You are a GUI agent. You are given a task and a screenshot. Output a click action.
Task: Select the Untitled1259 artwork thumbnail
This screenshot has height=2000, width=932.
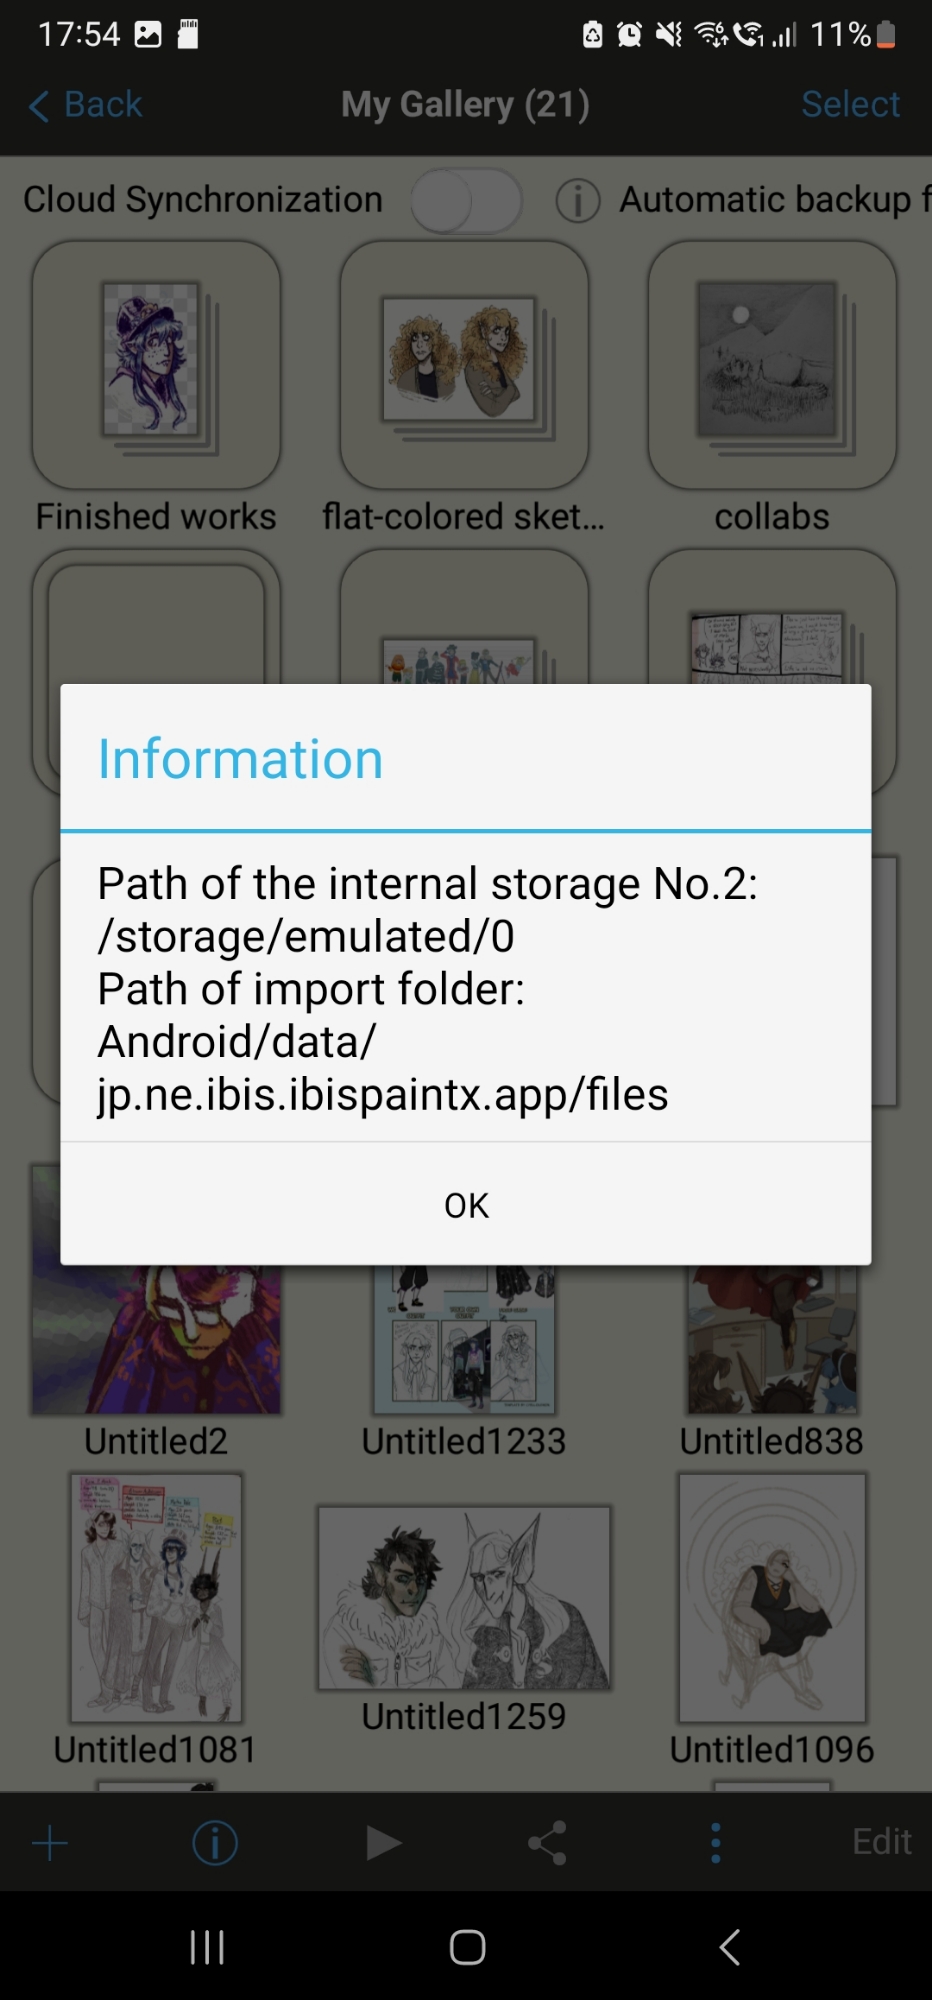[x=464, y=1597]
